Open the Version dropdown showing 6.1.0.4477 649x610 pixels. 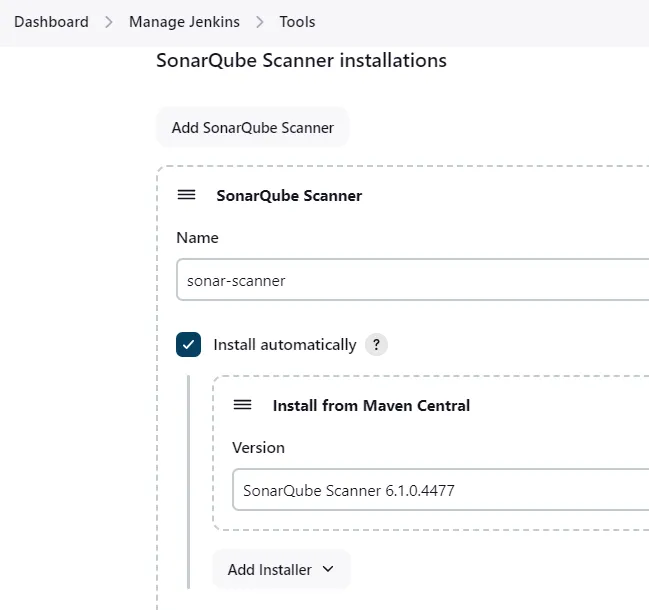[x=440, y=490]
